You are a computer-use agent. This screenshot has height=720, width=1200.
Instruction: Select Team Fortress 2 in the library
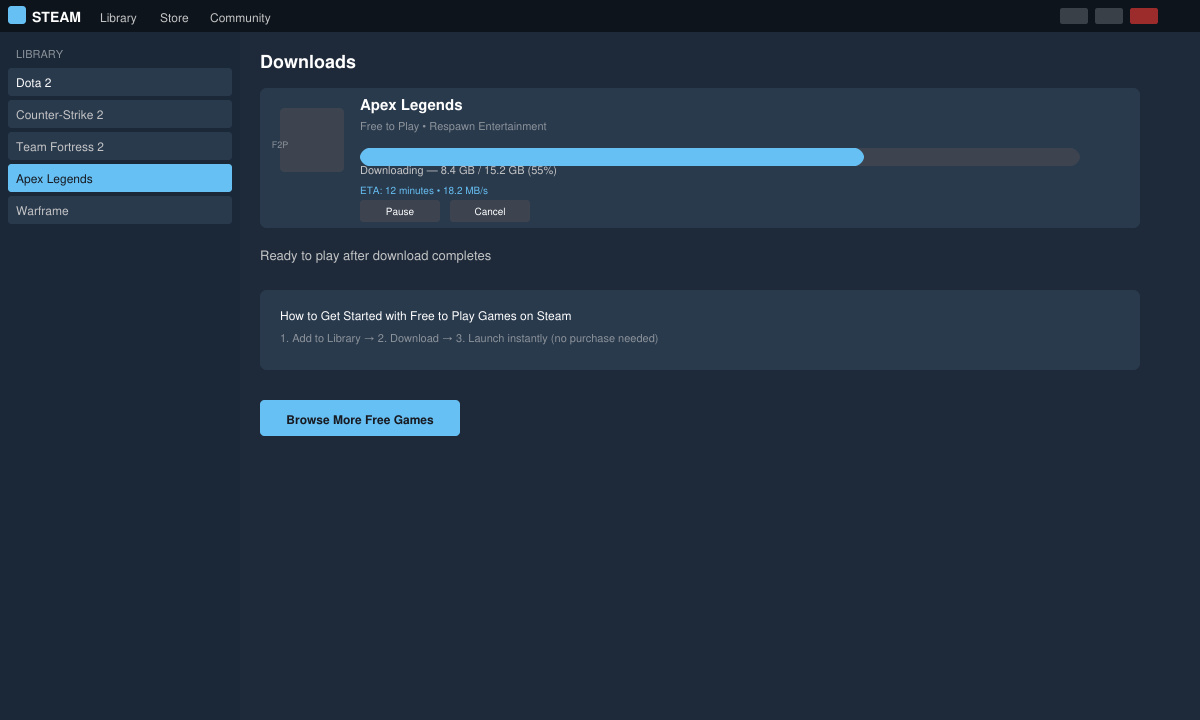[120, 146]
